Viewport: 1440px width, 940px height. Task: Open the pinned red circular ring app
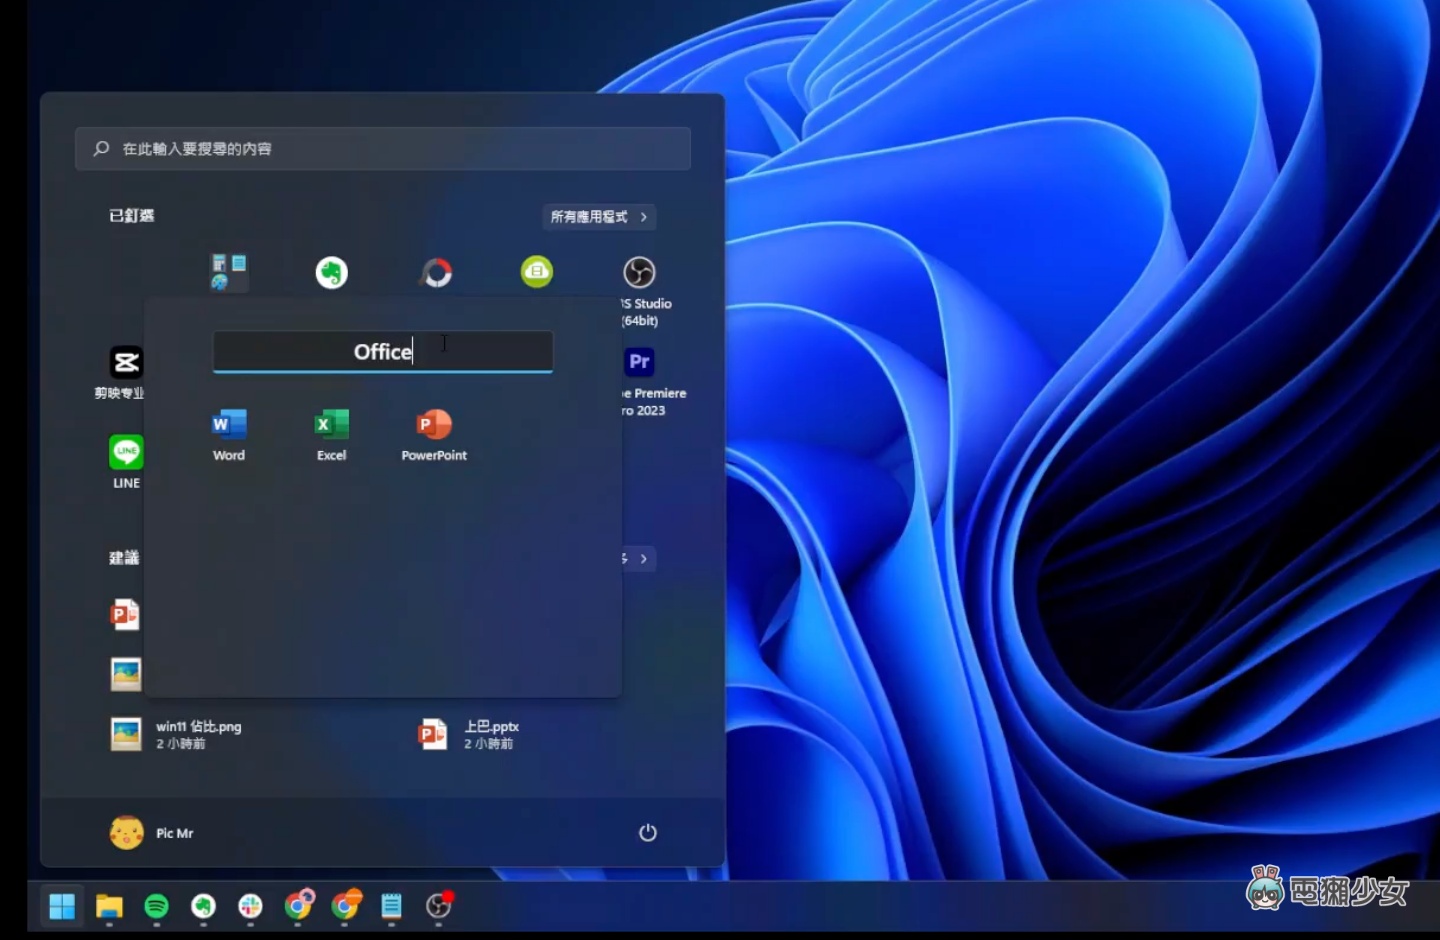436,272
